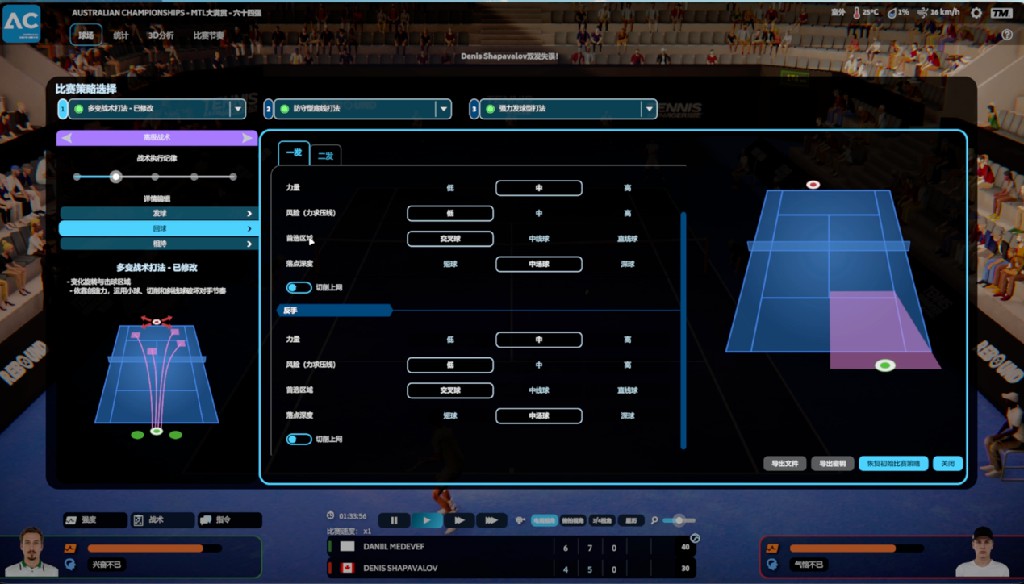
Task: Click the AC logo icon
Action: coord(21,22)
